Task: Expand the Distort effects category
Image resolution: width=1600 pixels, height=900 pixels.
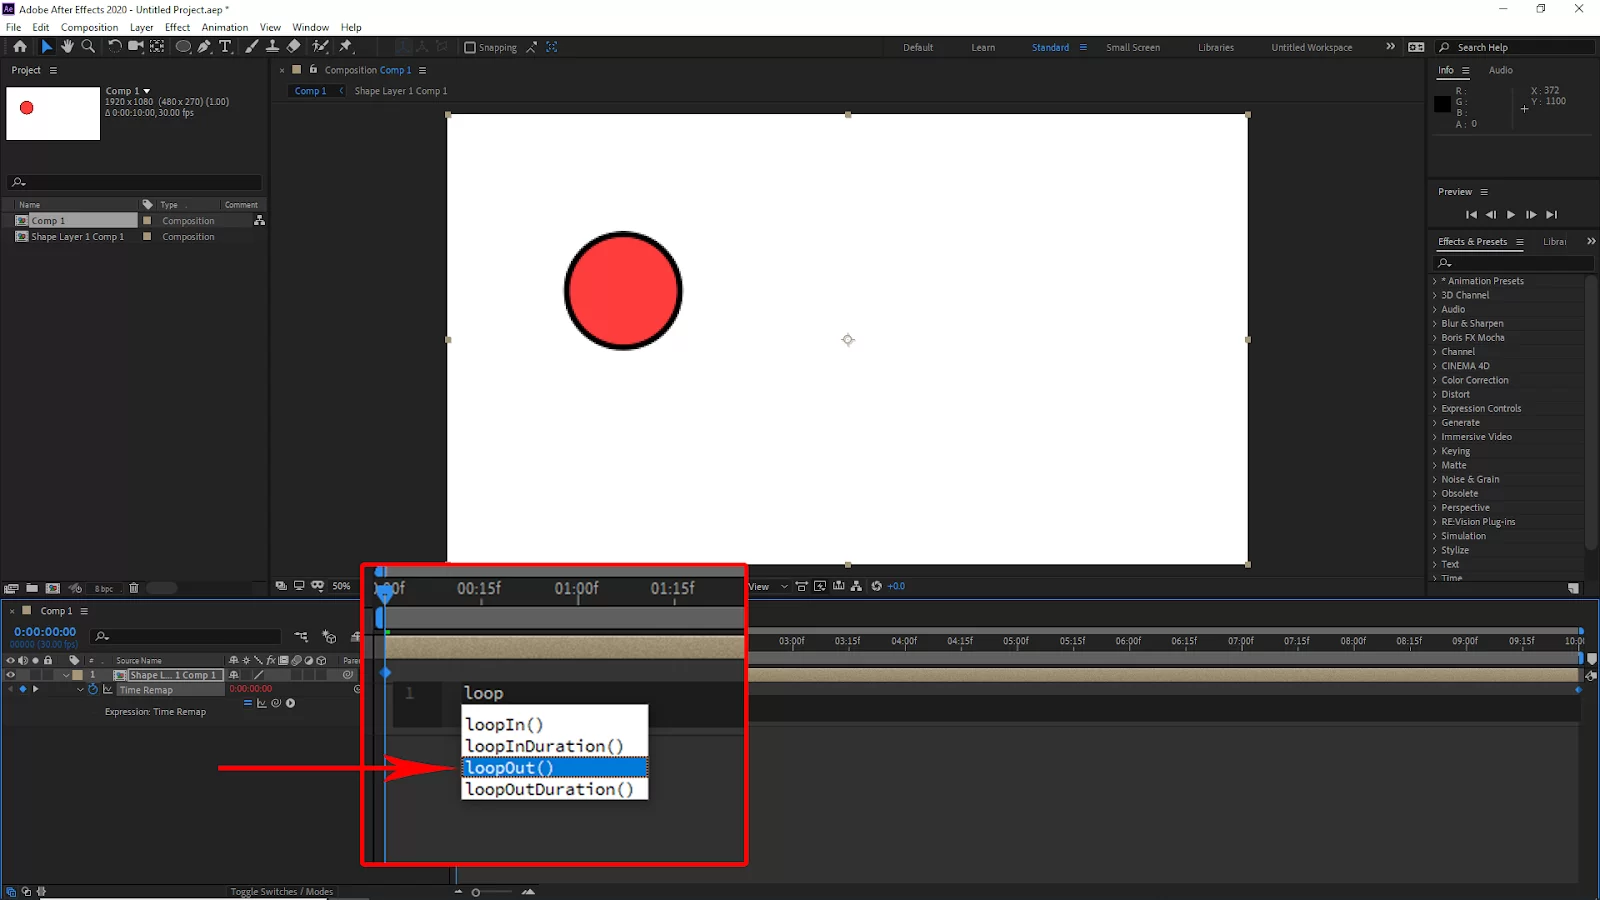Action: point(1435,394)
